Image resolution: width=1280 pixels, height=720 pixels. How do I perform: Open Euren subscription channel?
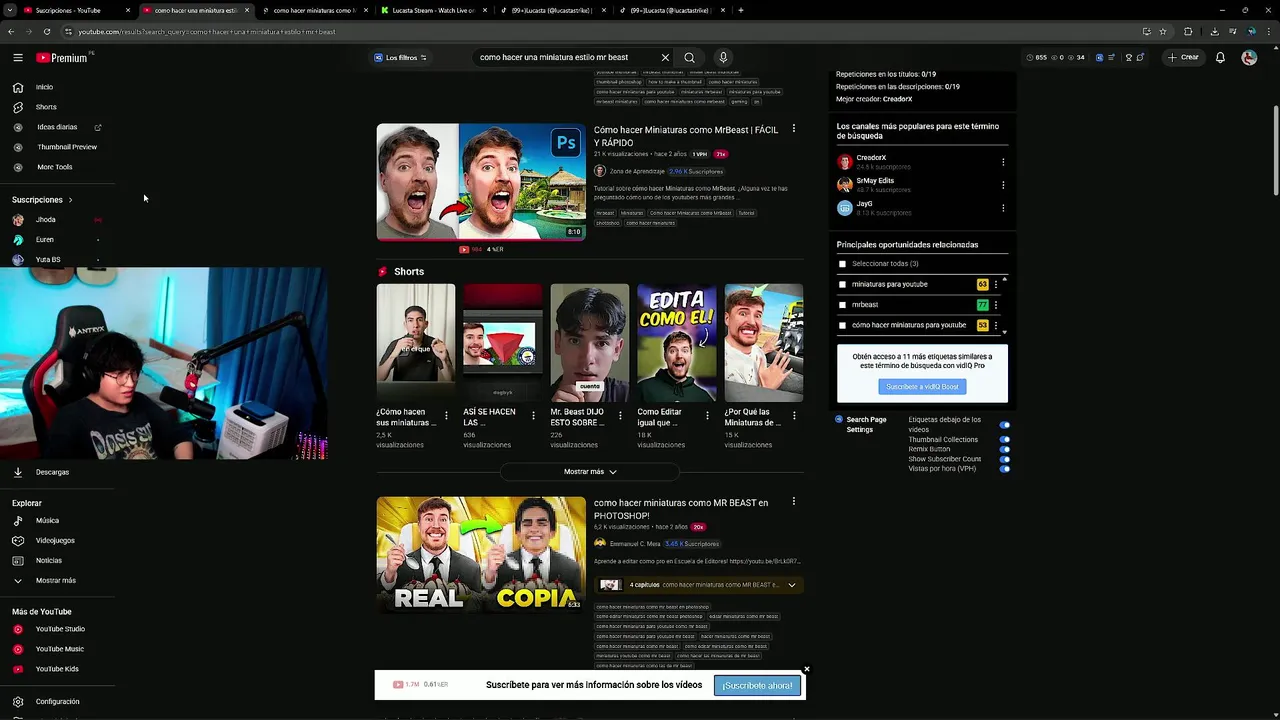pos(45,240)
